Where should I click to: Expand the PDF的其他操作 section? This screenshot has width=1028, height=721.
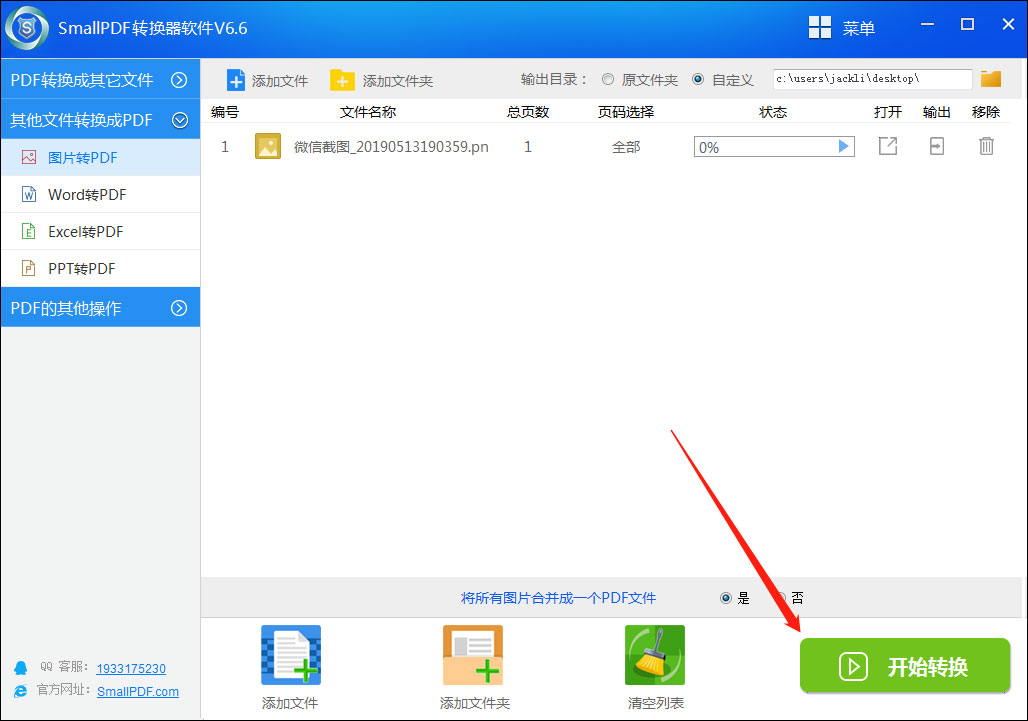(x=100, y=307)
